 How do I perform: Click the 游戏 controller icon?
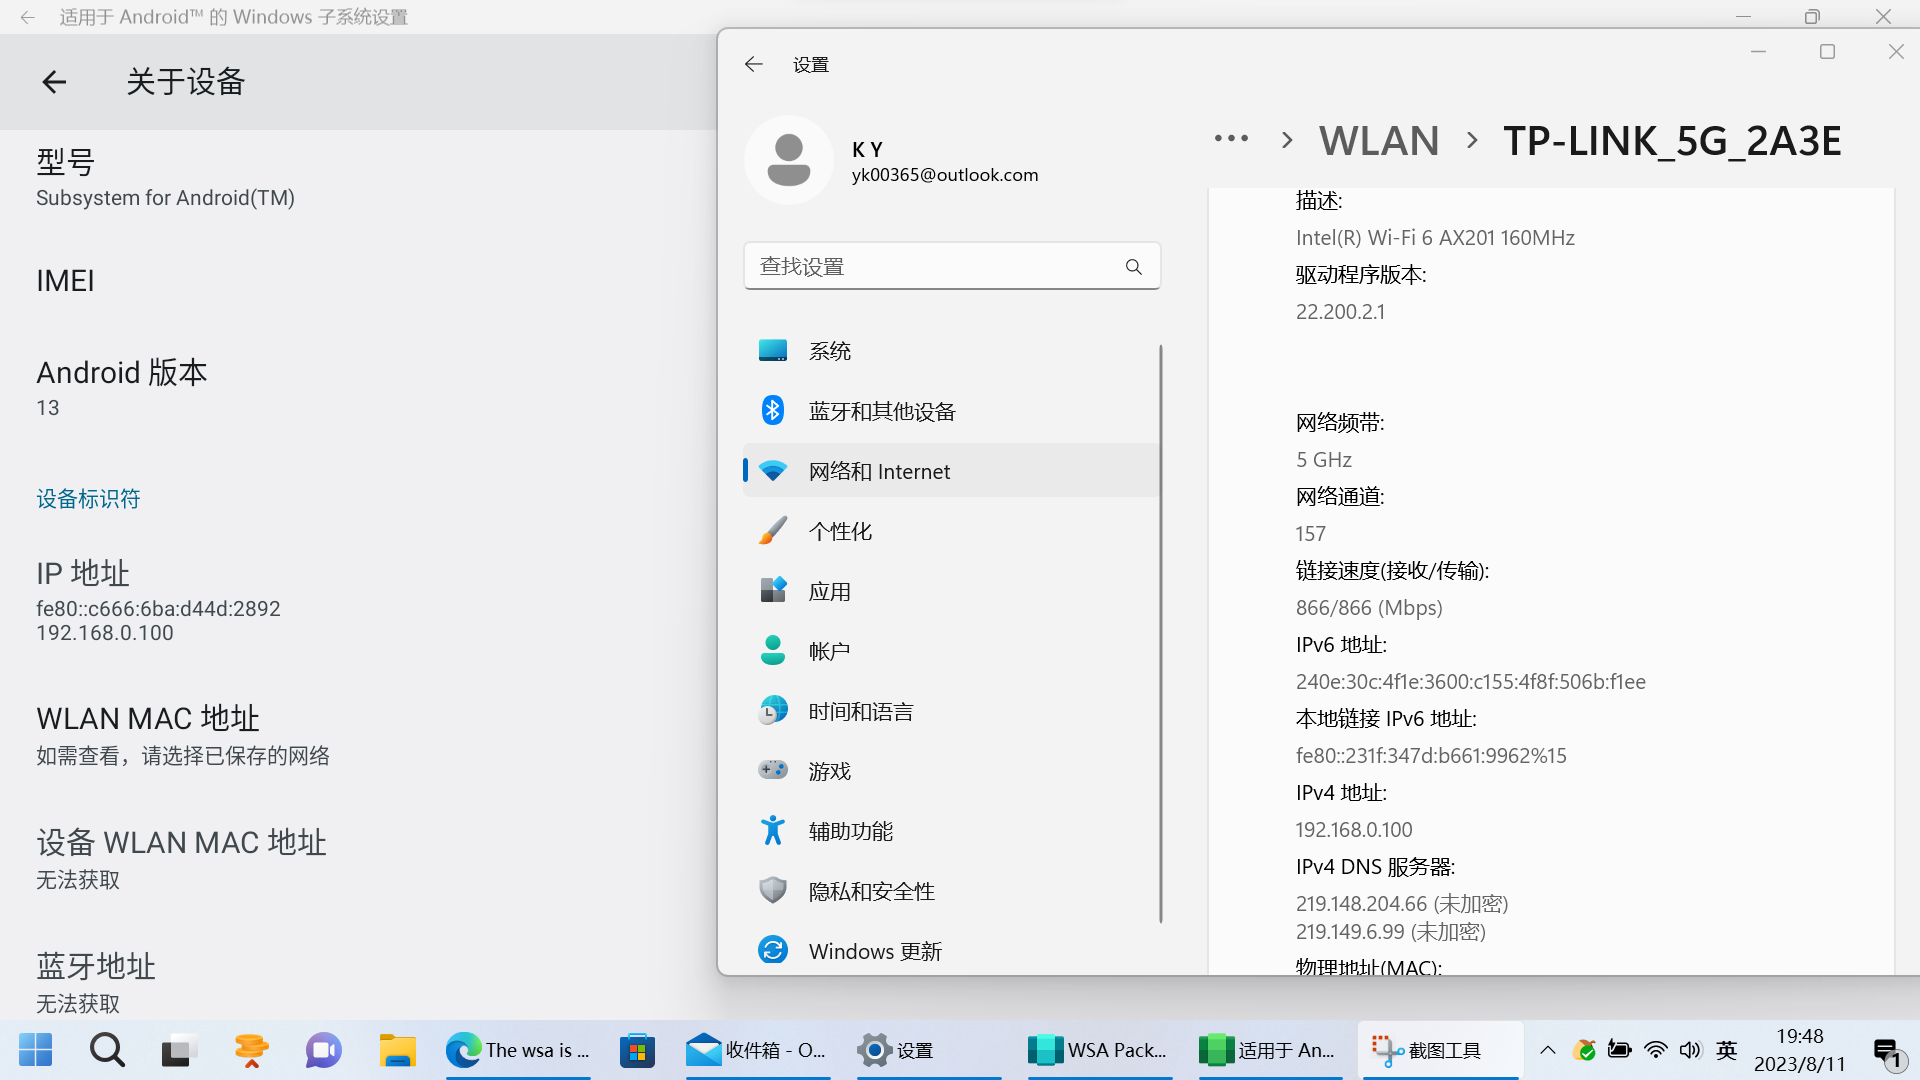773,770
